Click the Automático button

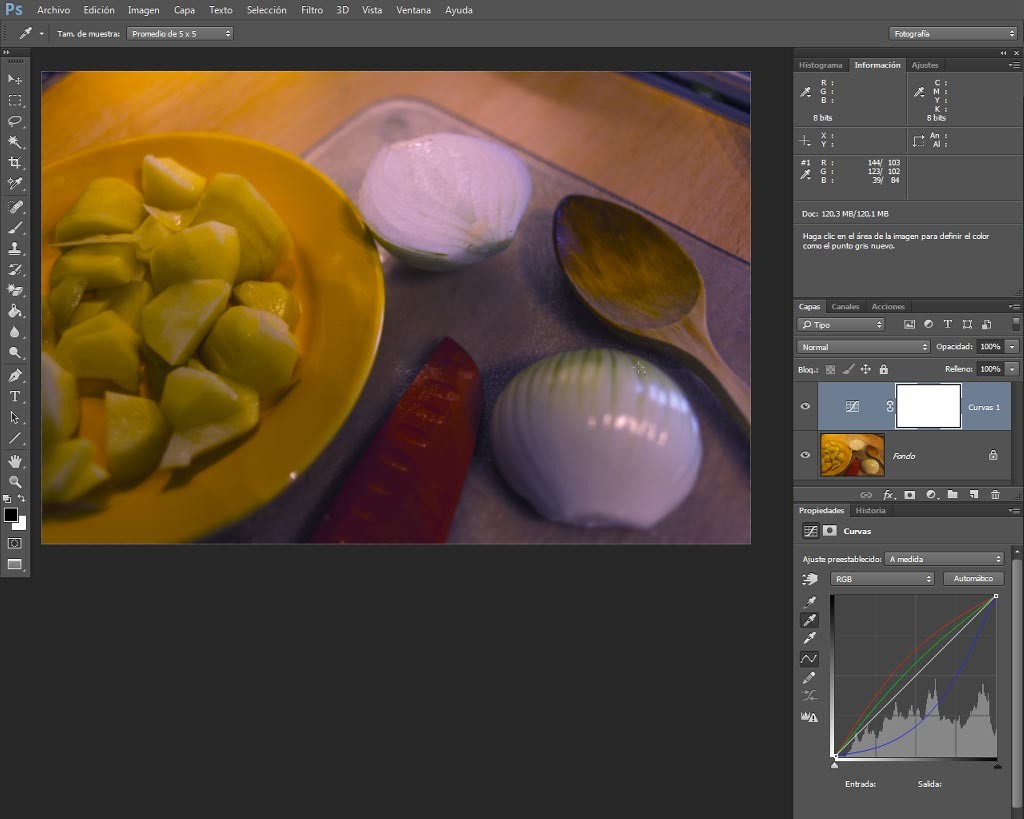point(973,579)
